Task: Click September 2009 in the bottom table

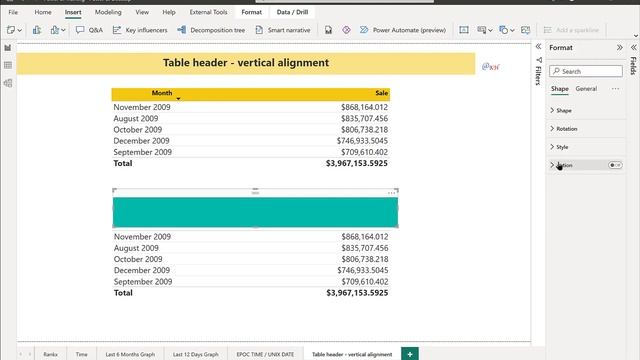Action: [143, 282]
